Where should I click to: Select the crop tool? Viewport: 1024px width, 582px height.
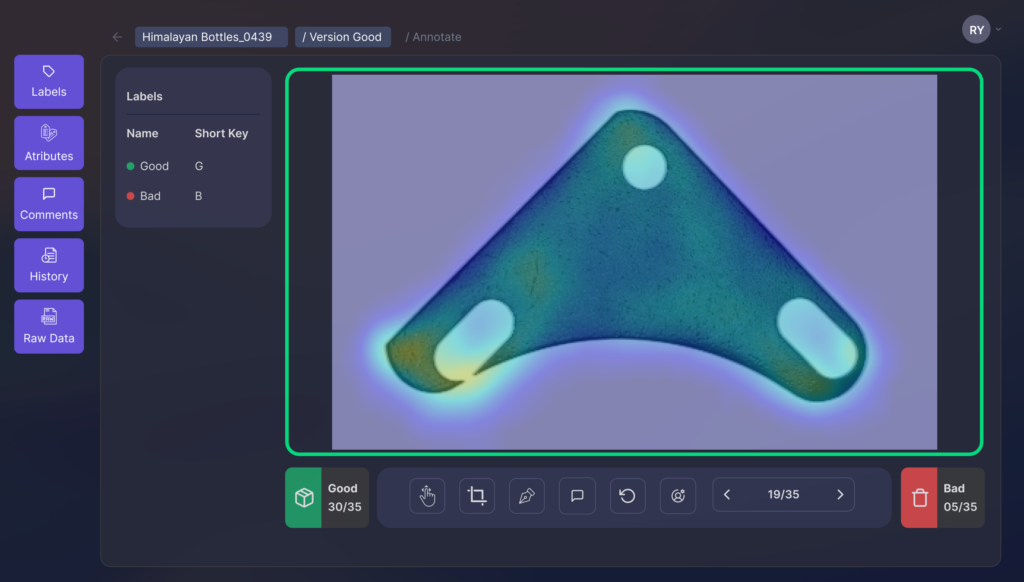point(477,496)
